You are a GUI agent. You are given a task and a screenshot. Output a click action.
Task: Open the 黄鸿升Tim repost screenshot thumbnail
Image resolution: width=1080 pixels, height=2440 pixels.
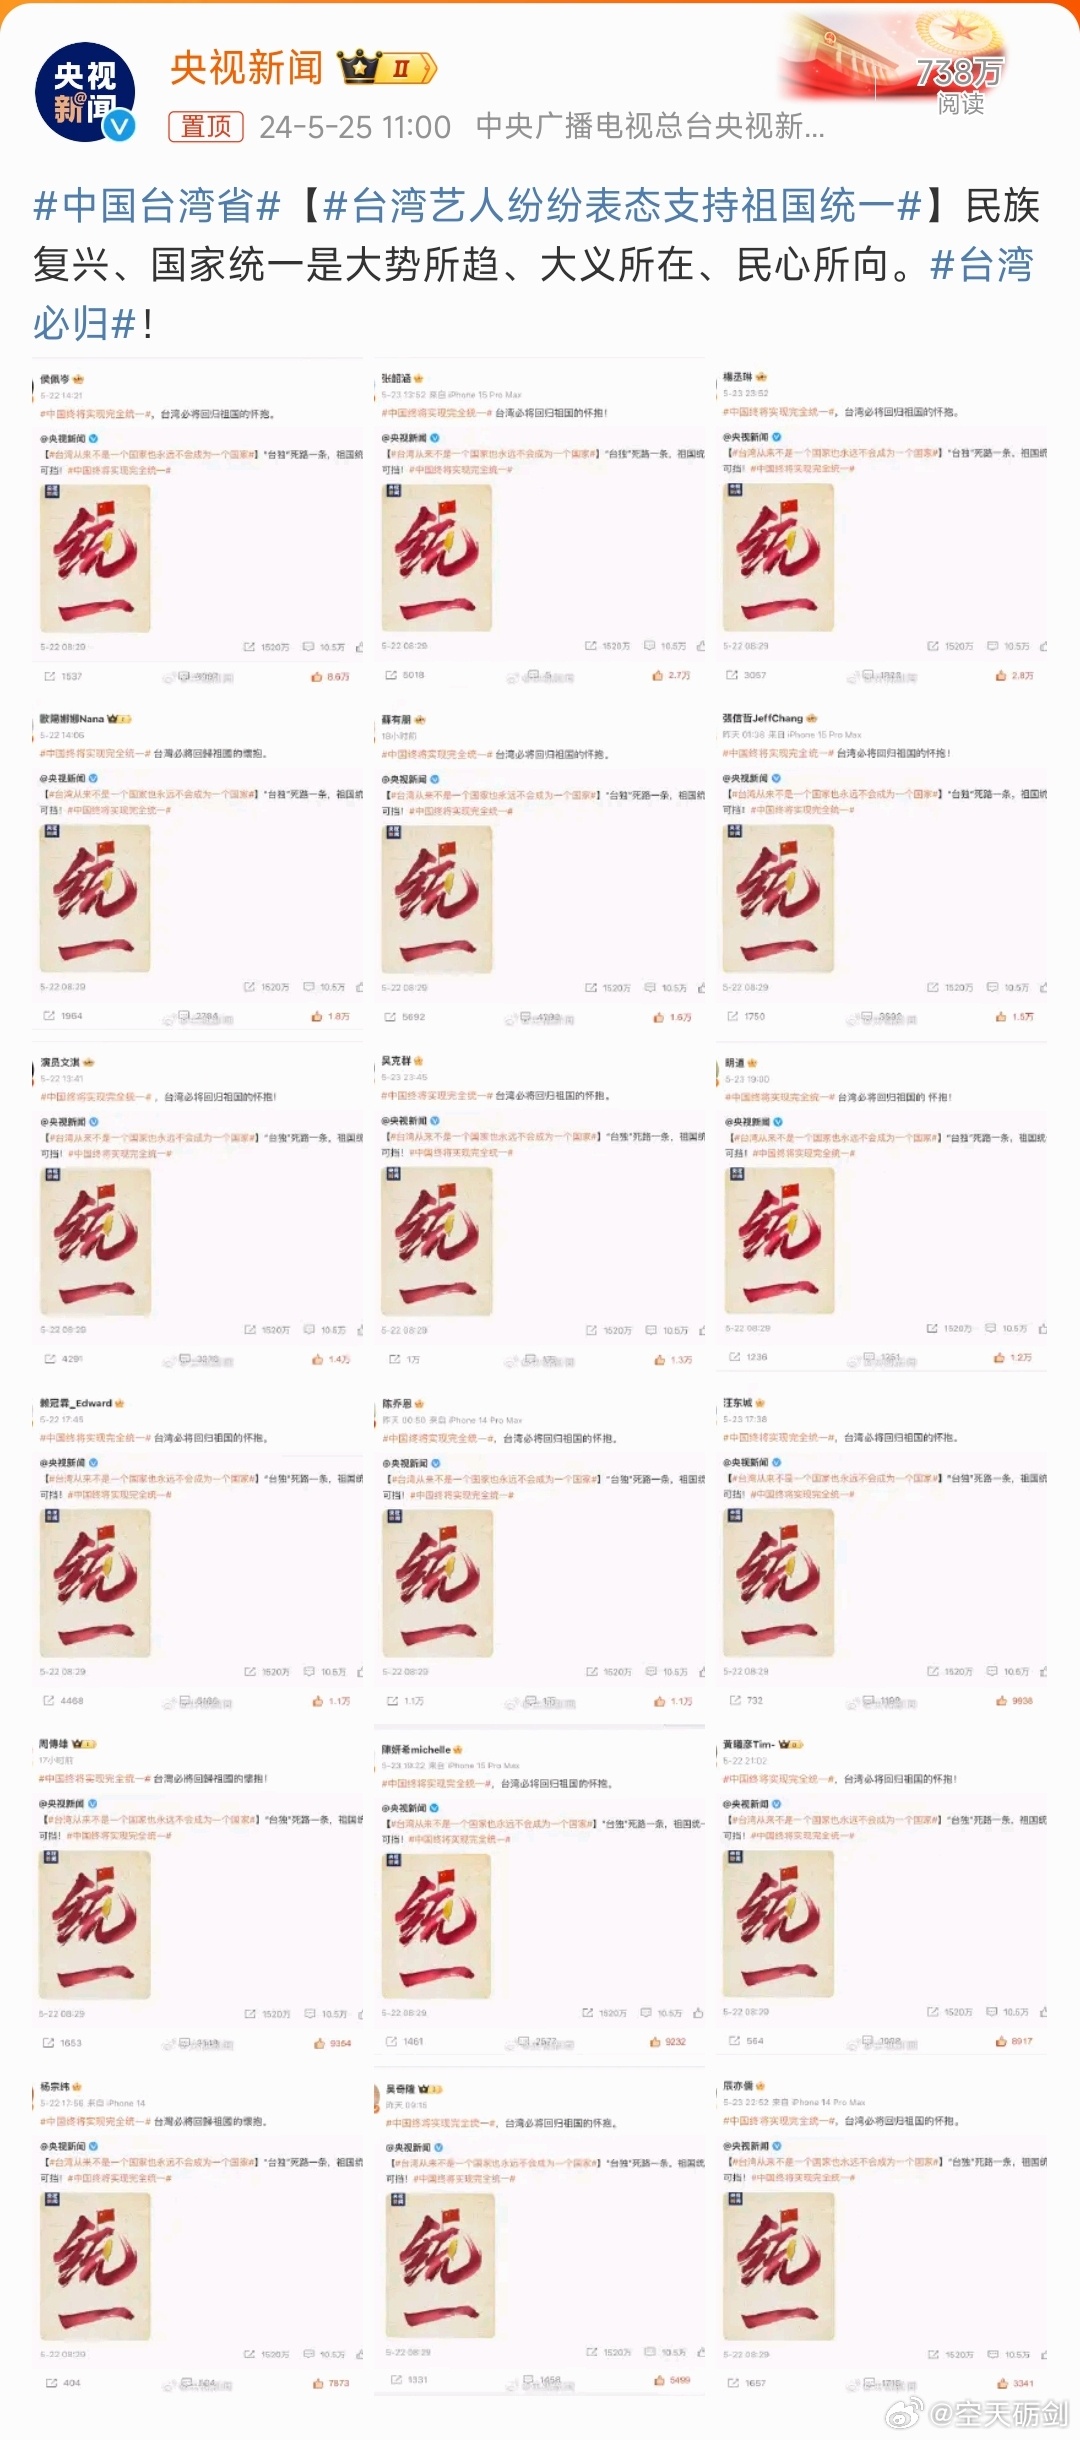(882, 1894)
